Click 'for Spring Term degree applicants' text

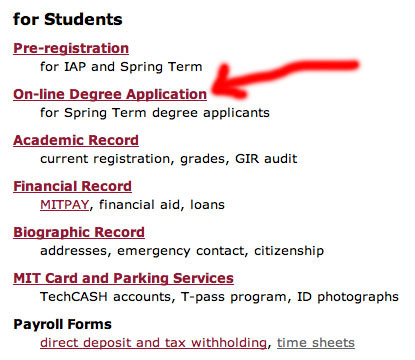pos(155,113)
